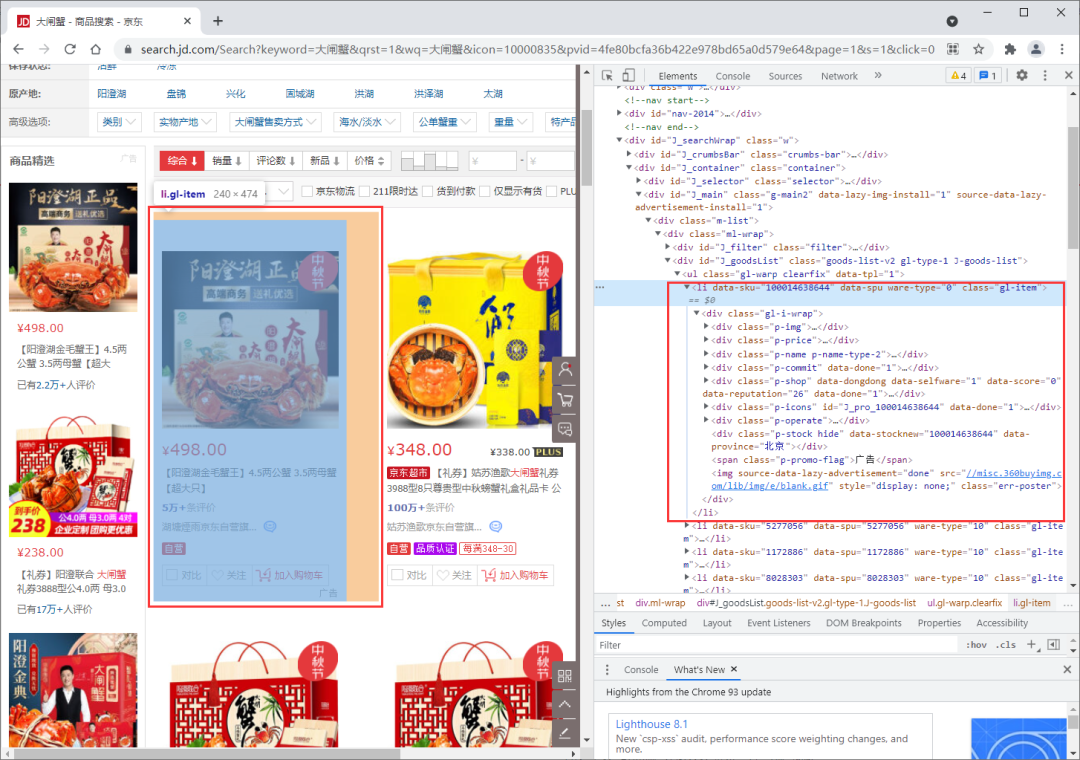Click the messages count badge
The height and width of the screenshot is (760, 1080).
point(988,75)
